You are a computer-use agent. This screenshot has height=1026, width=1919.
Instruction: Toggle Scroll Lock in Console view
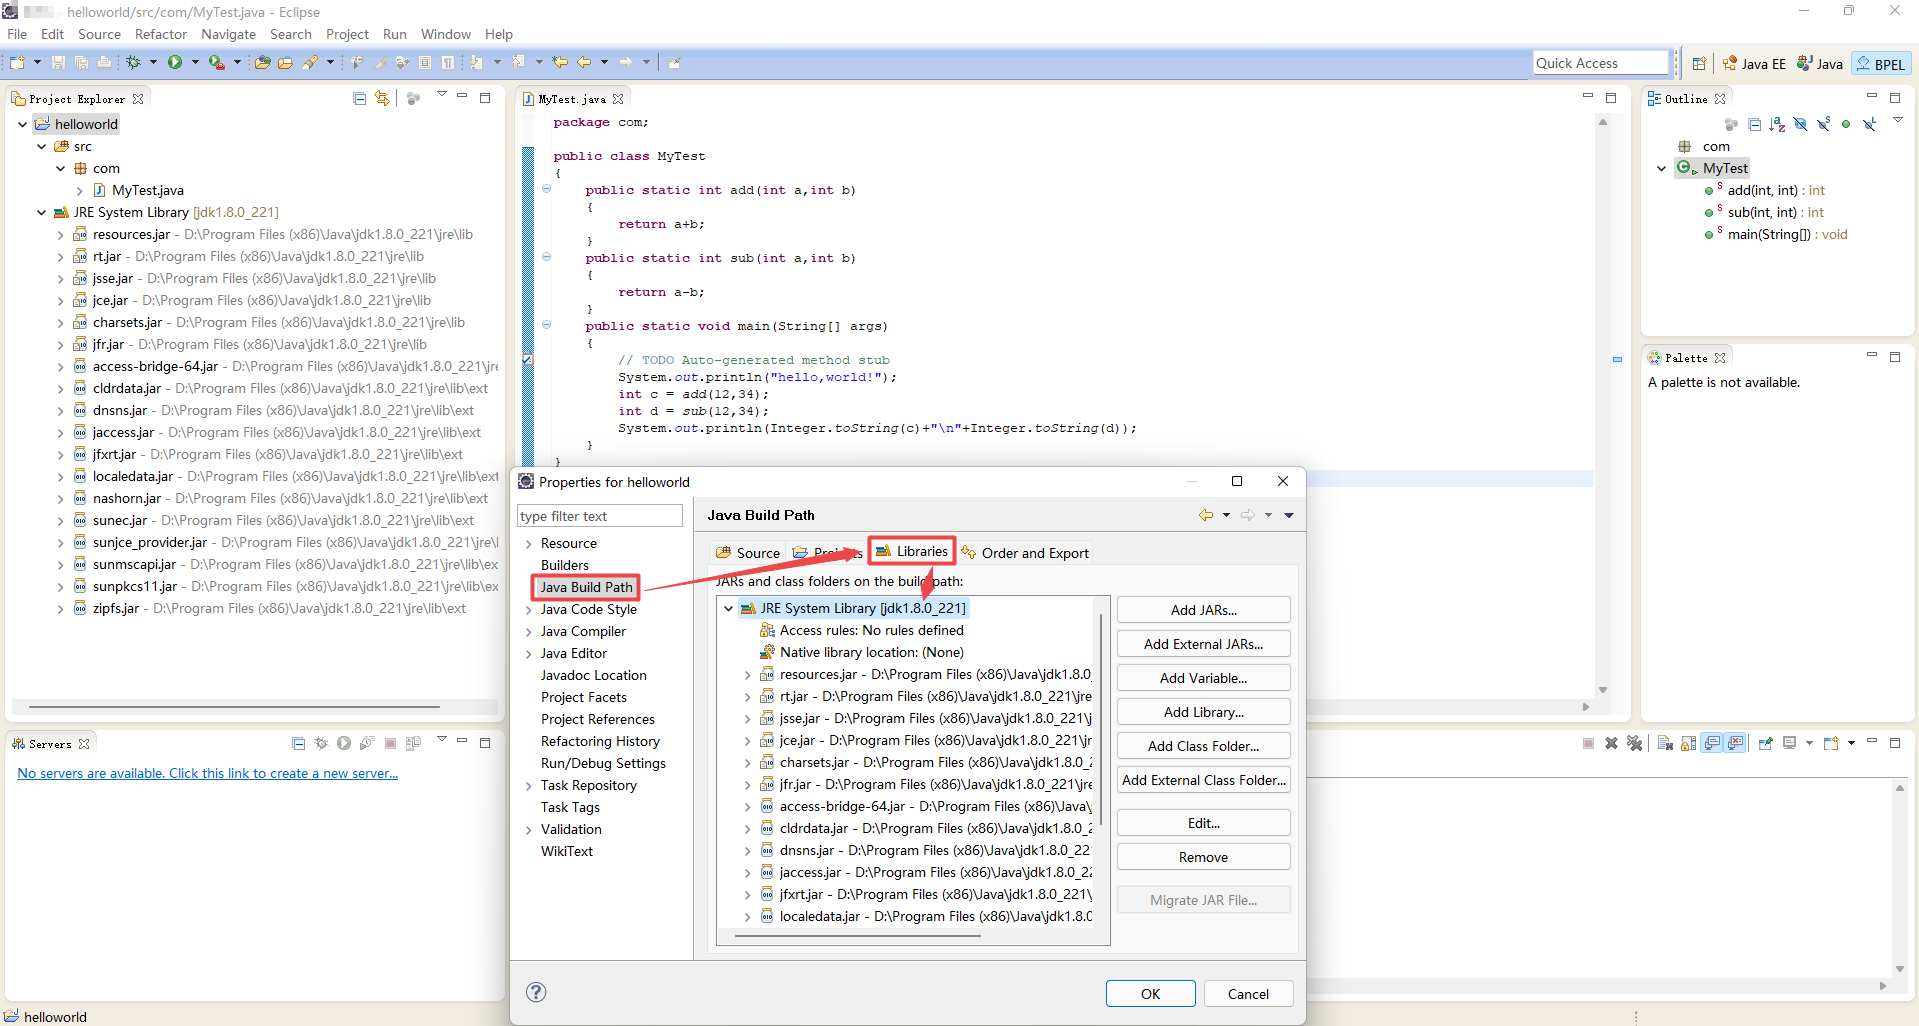(1688, 743)
